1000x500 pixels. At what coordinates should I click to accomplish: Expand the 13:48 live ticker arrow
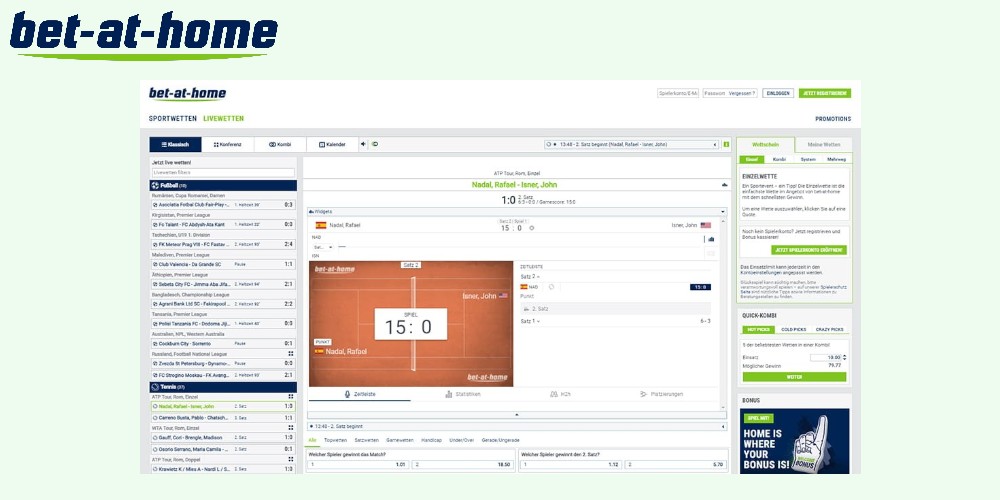point(715,145)
